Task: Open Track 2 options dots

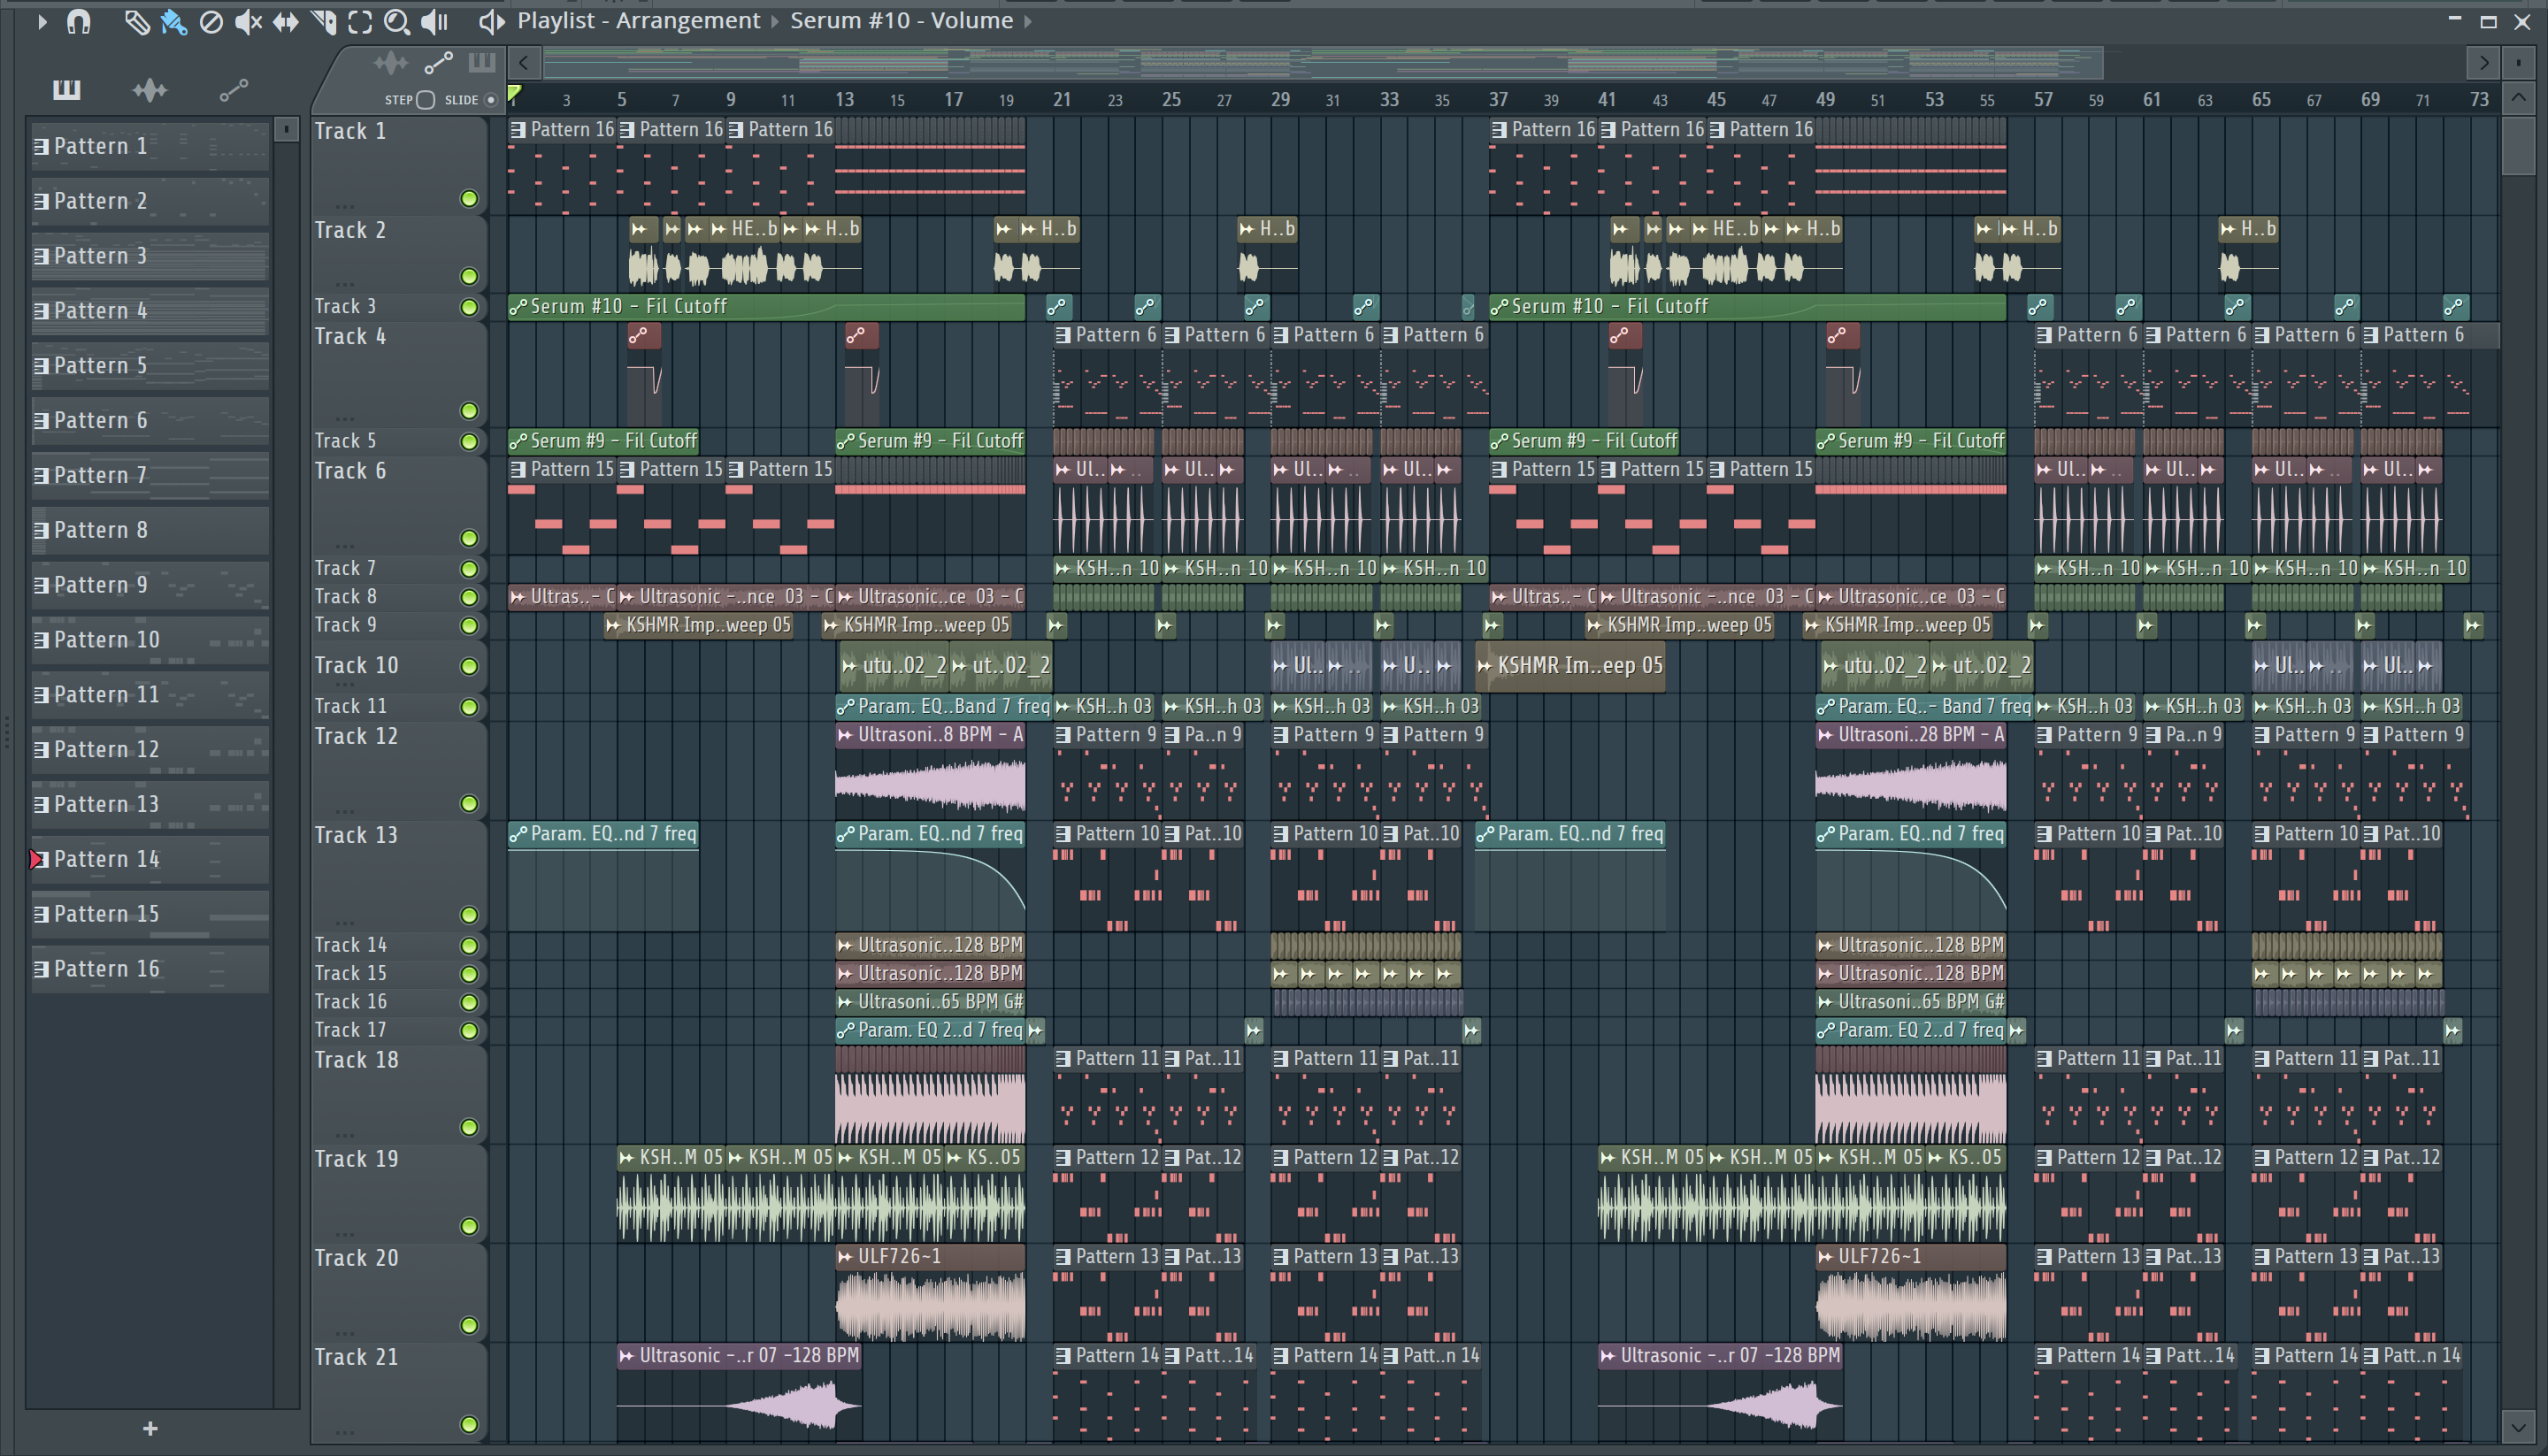Action: [345, 284]
